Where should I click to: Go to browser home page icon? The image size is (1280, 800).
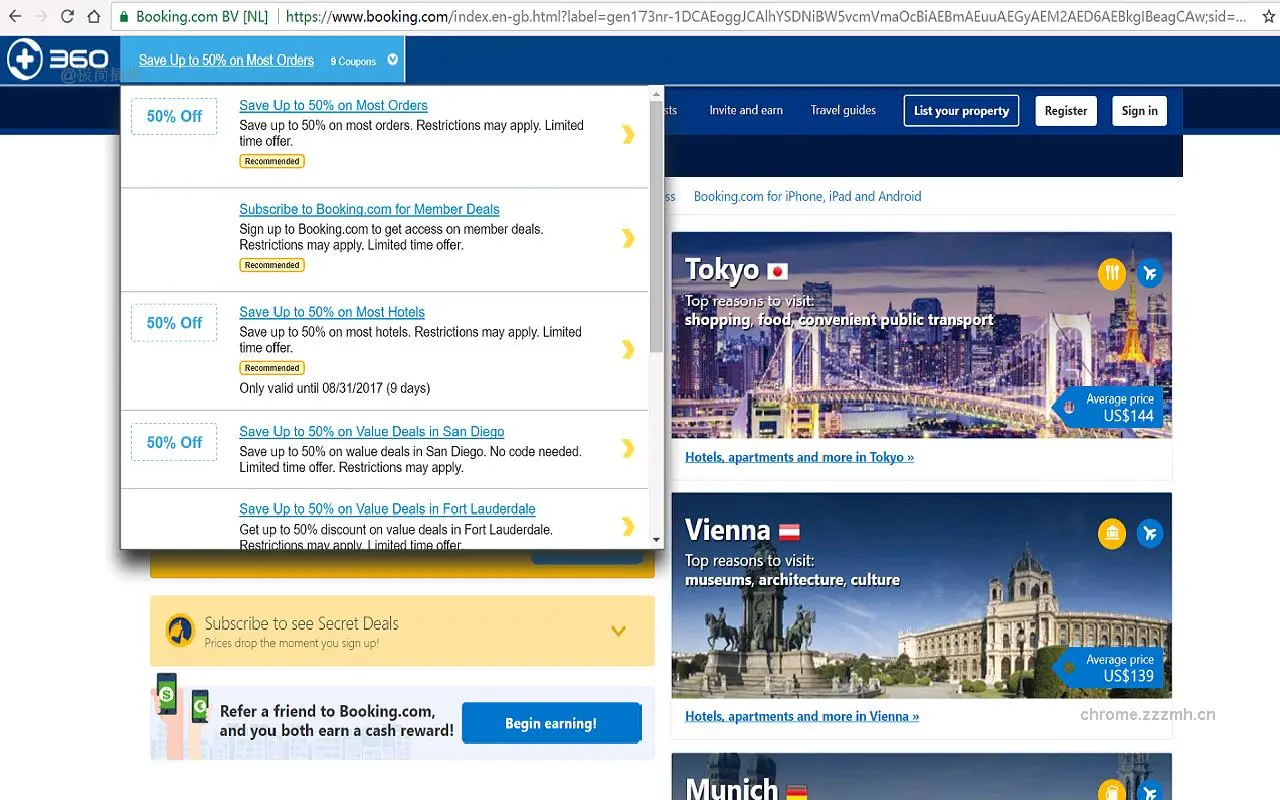click(x=94, y=17)
